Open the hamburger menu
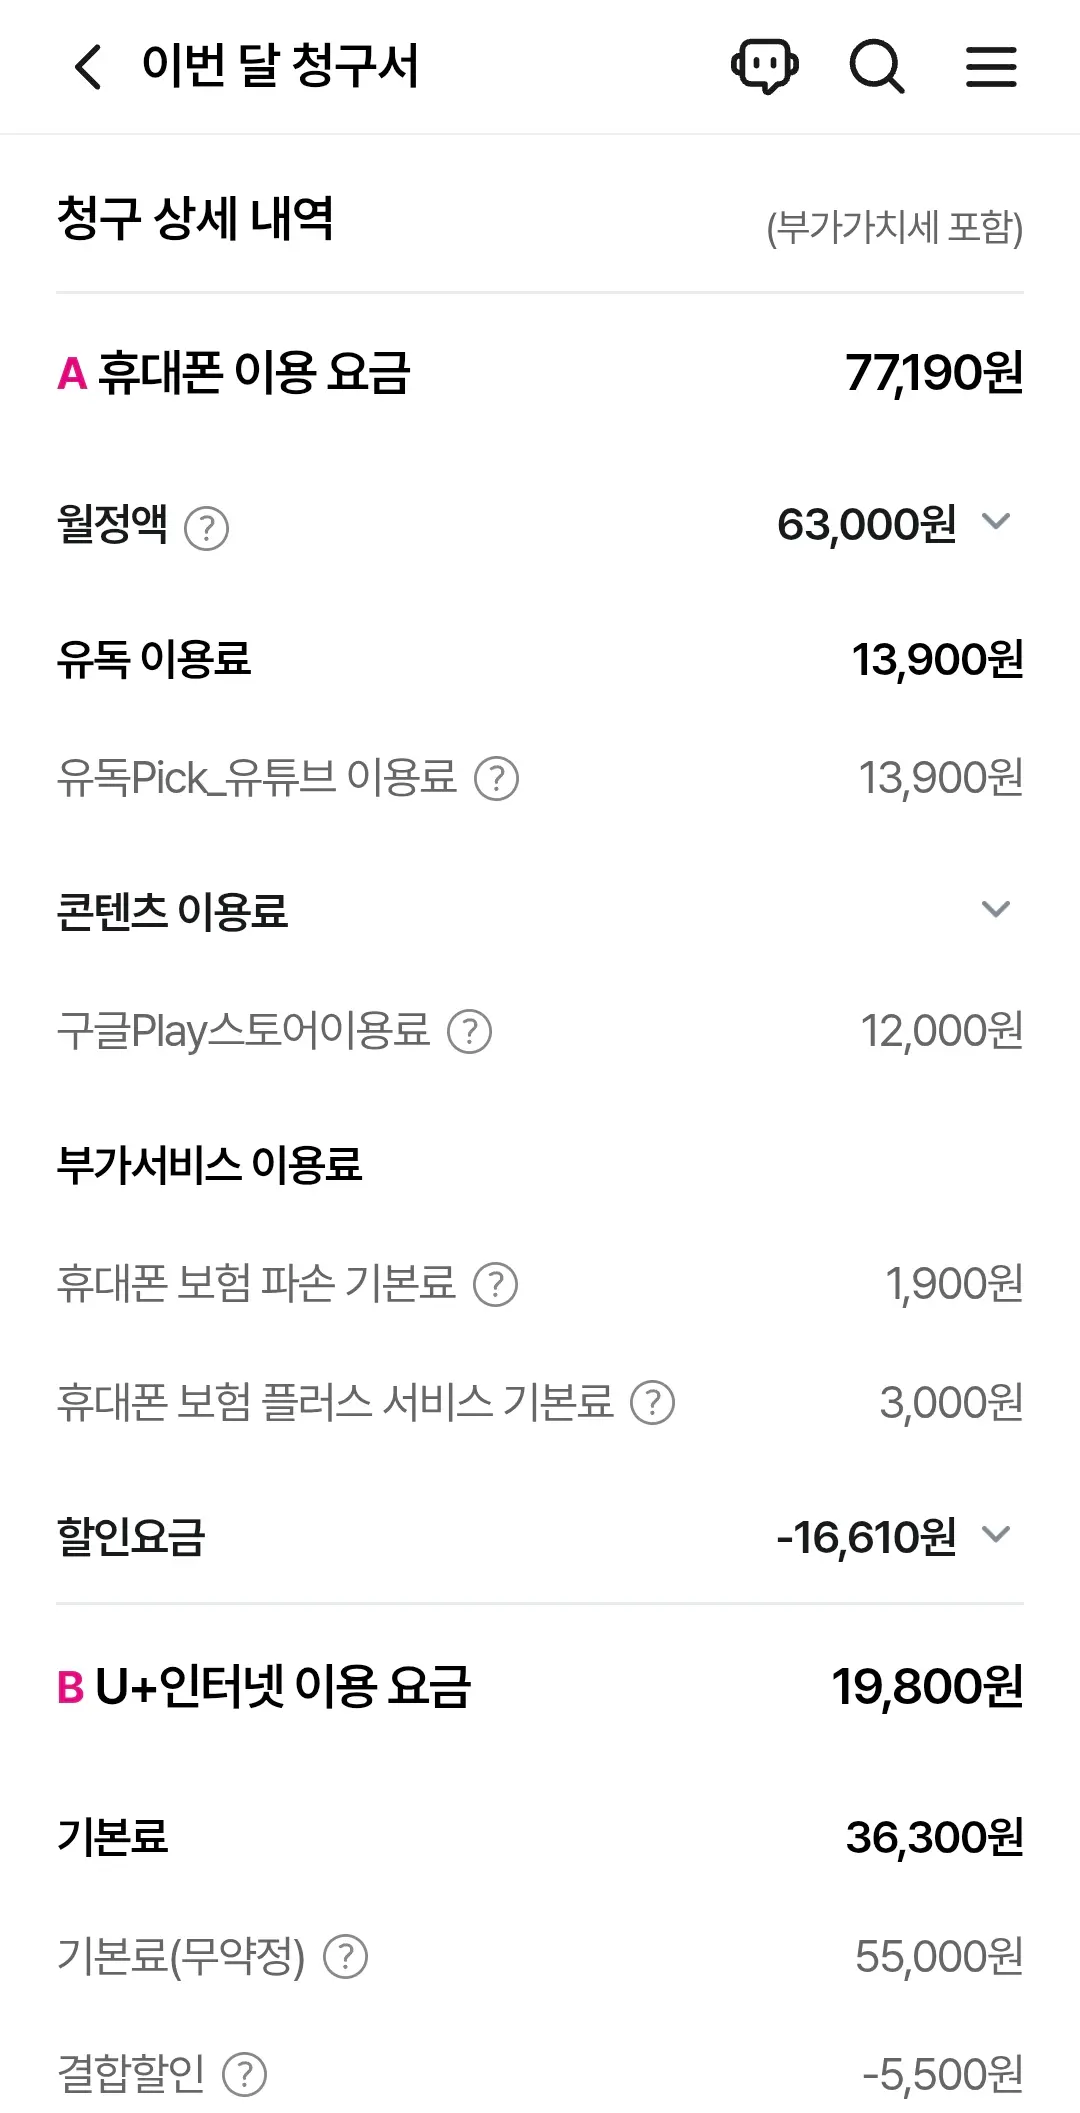This screenshot has width=1080, height=2113. click(x=991, y=67)
